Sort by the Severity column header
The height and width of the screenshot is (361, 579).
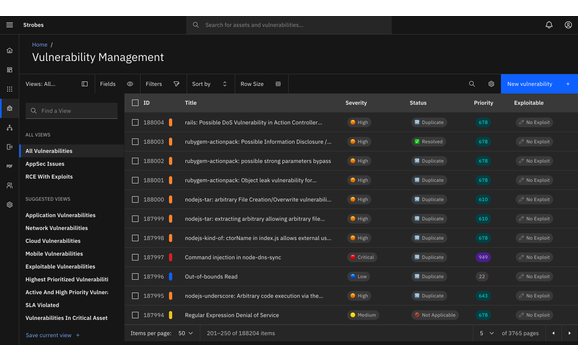(x=356, y=103)
